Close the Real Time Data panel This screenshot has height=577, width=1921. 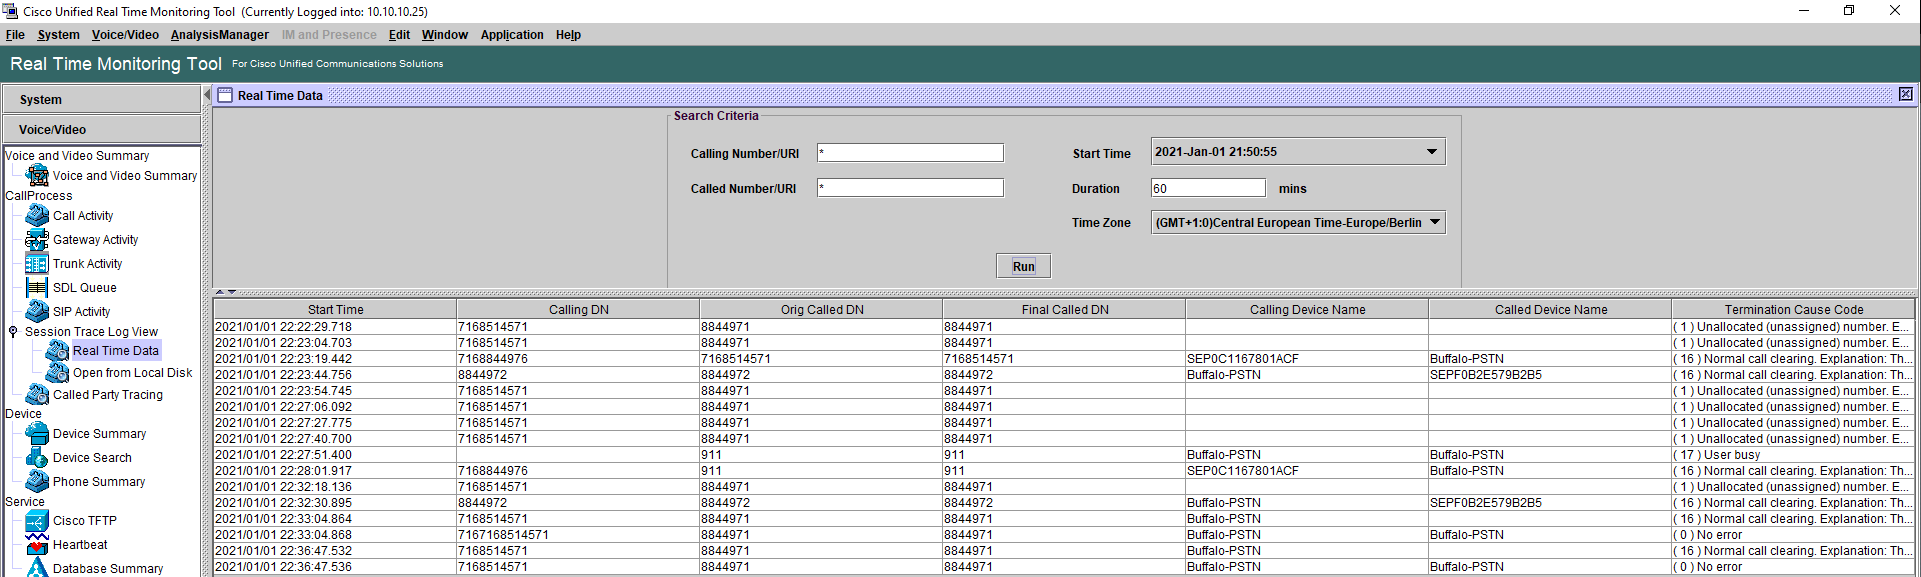click(x=1906, y=94)
